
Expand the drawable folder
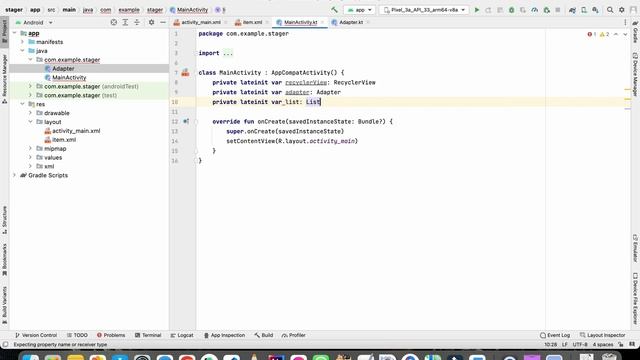coord(30,113)
